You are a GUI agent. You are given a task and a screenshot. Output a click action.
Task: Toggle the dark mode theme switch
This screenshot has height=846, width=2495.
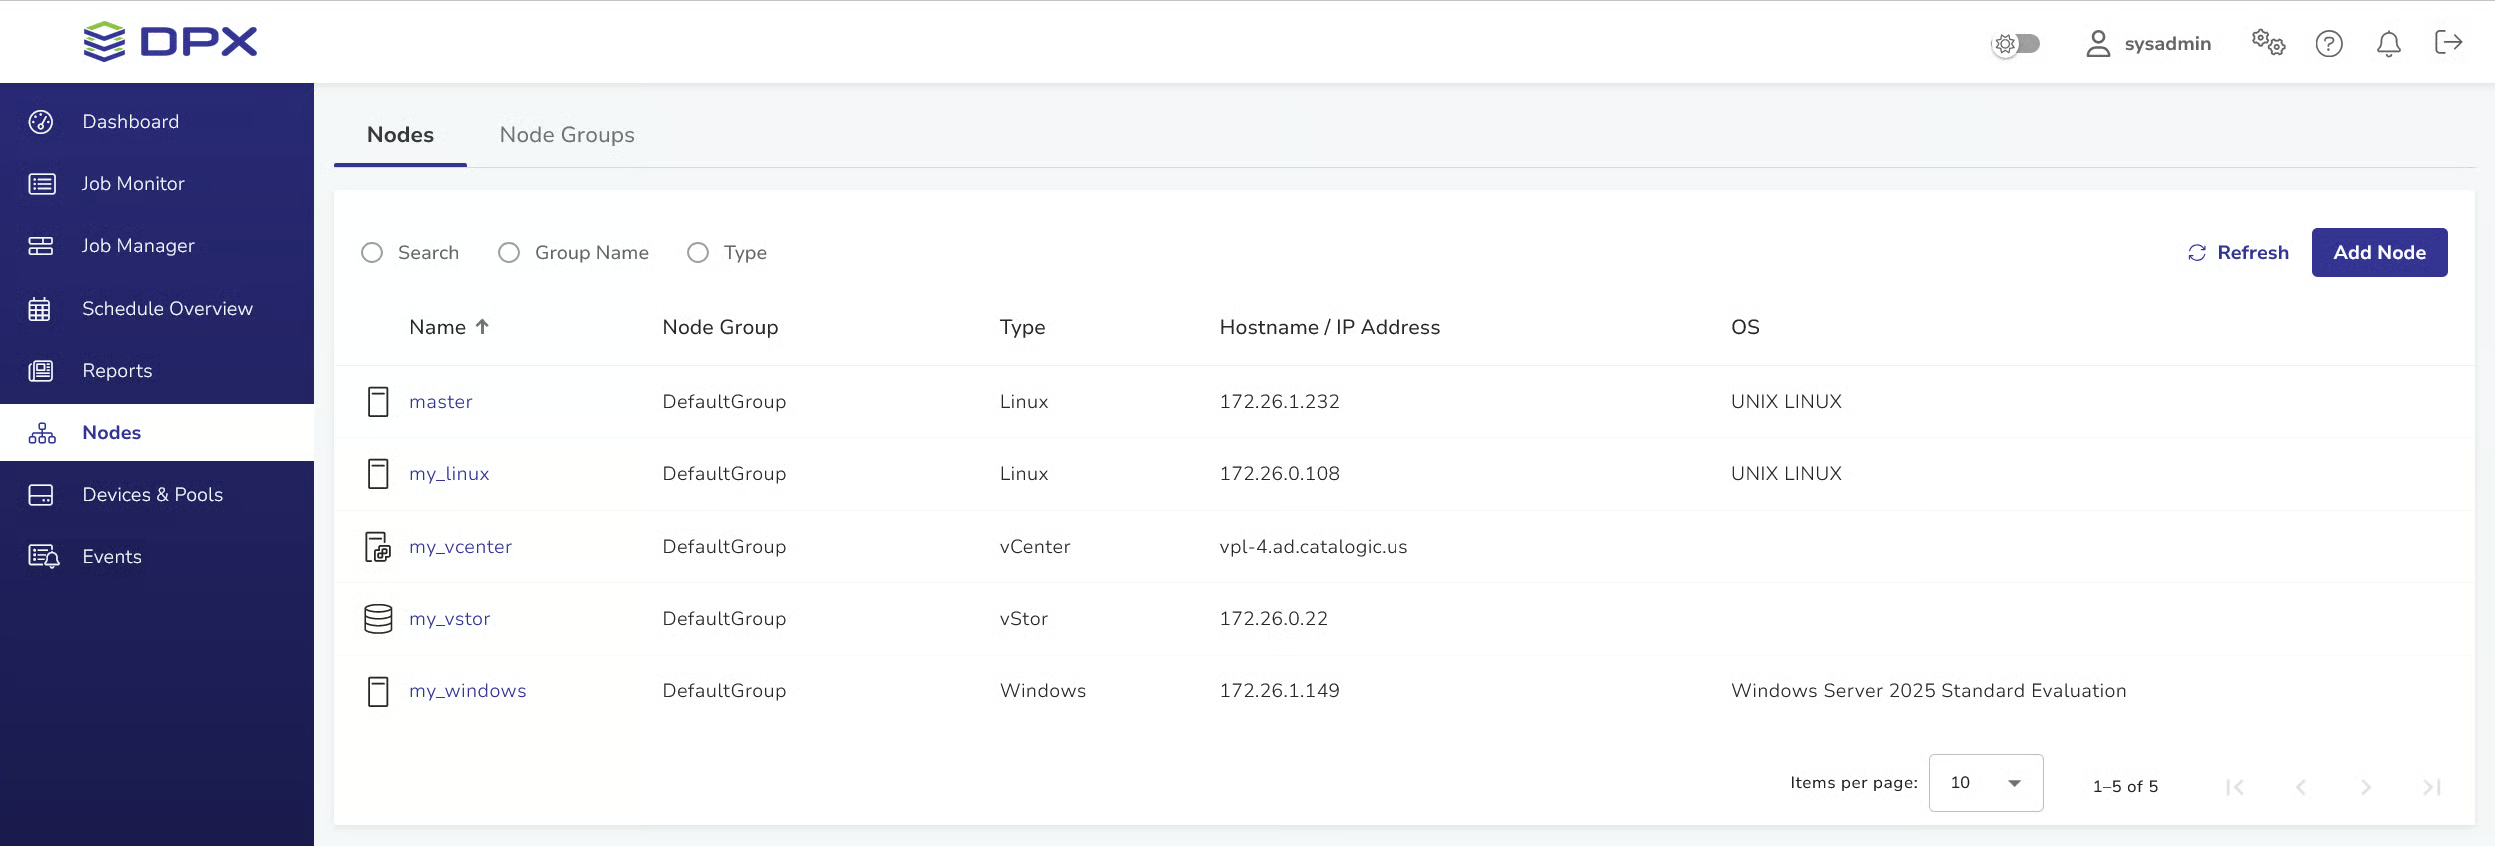[2016, 44]
